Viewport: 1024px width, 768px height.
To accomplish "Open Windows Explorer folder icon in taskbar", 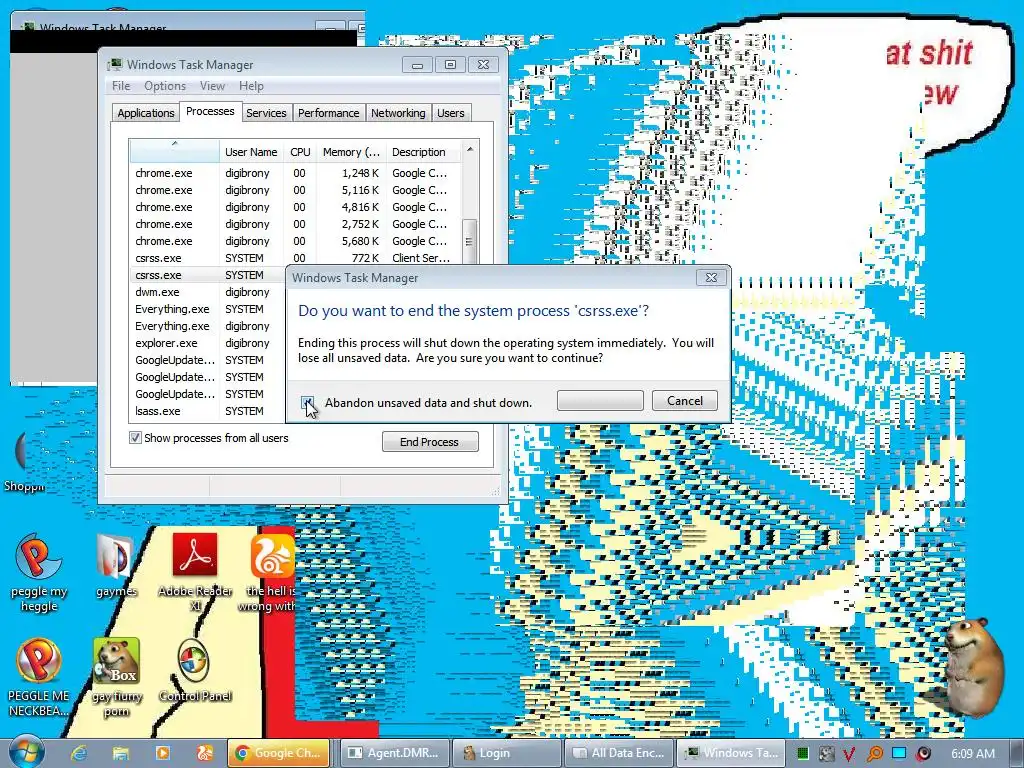I will 120,753.
